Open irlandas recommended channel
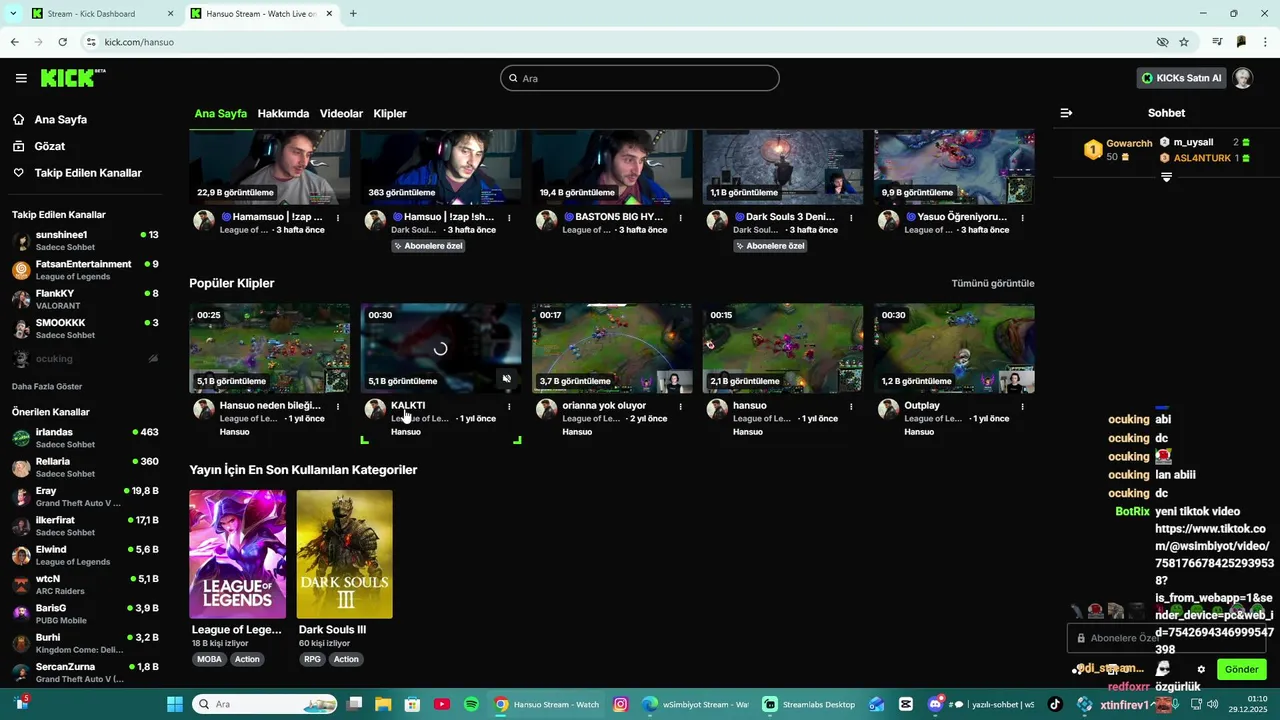 pyautogui.click(x=85, y=438)
